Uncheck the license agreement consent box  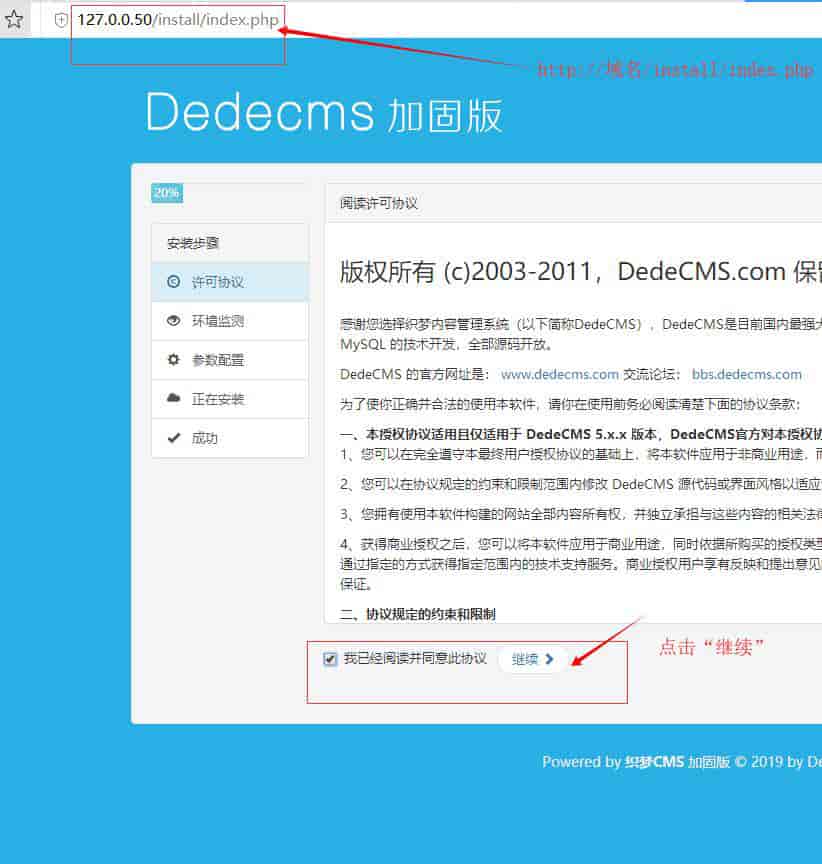coord(329,658)
